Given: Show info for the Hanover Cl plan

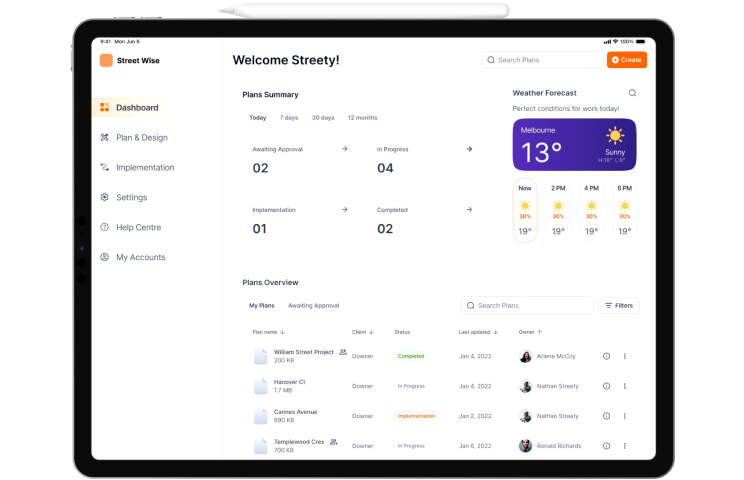Looking at the screenshot, I should 606,386.
